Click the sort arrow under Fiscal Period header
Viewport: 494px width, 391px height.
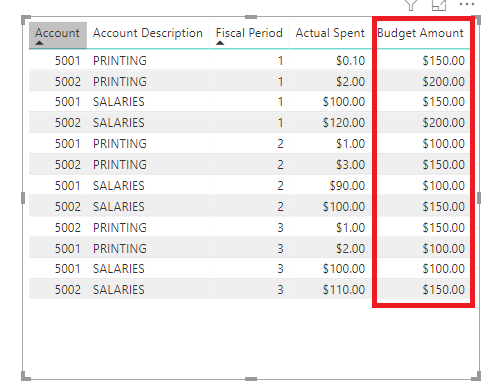220,43
